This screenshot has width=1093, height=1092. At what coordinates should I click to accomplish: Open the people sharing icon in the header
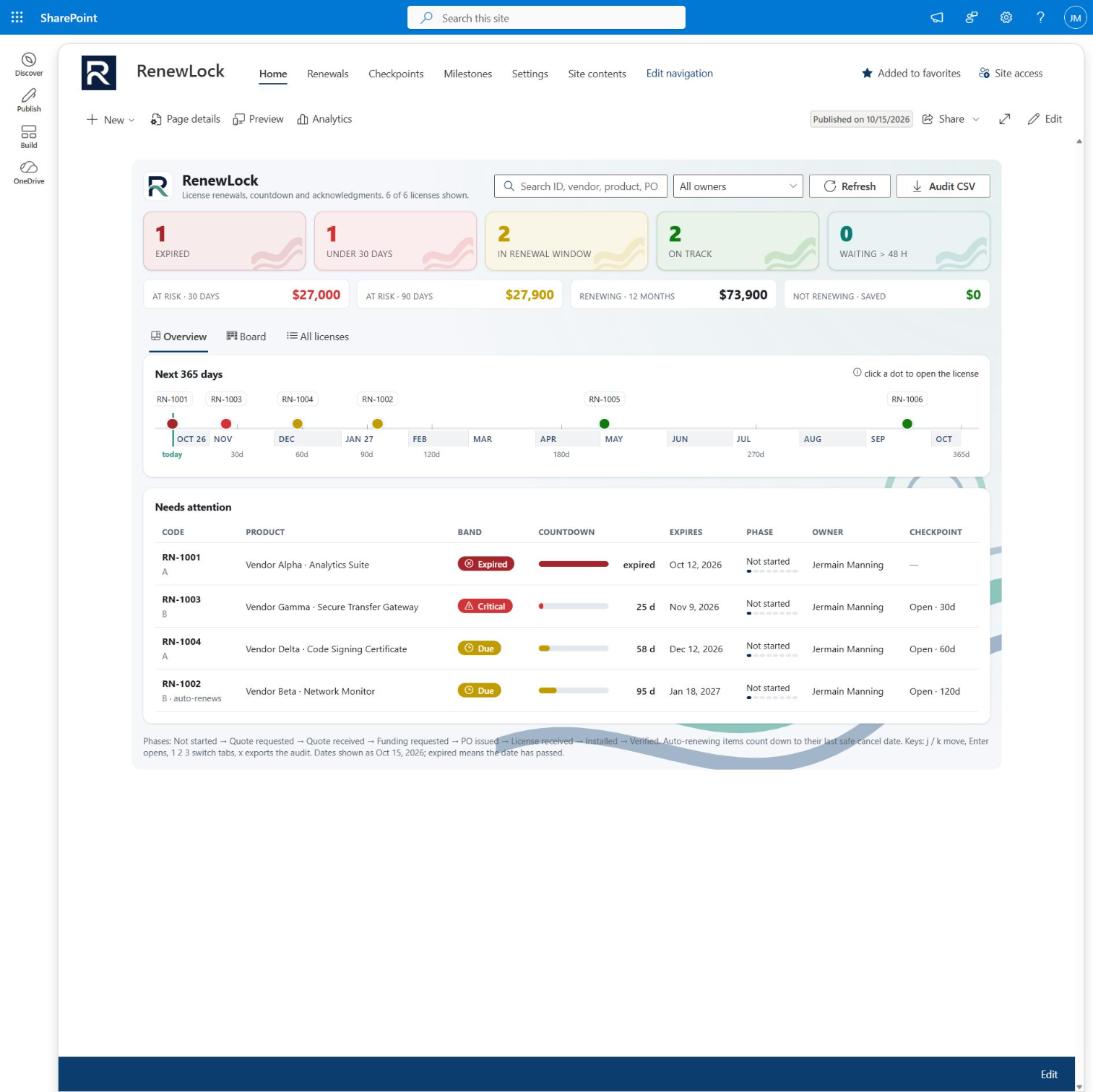pyautogui.click(x=971, y=17)
